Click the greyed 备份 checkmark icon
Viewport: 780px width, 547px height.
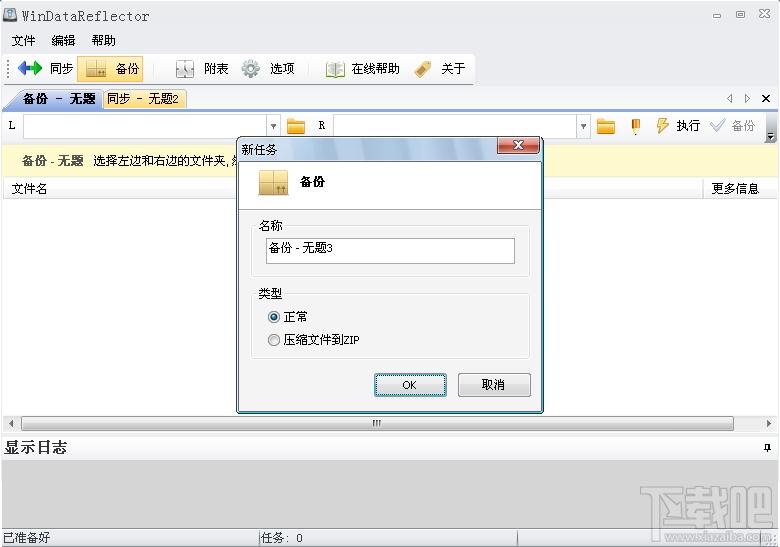coord(717,125)
